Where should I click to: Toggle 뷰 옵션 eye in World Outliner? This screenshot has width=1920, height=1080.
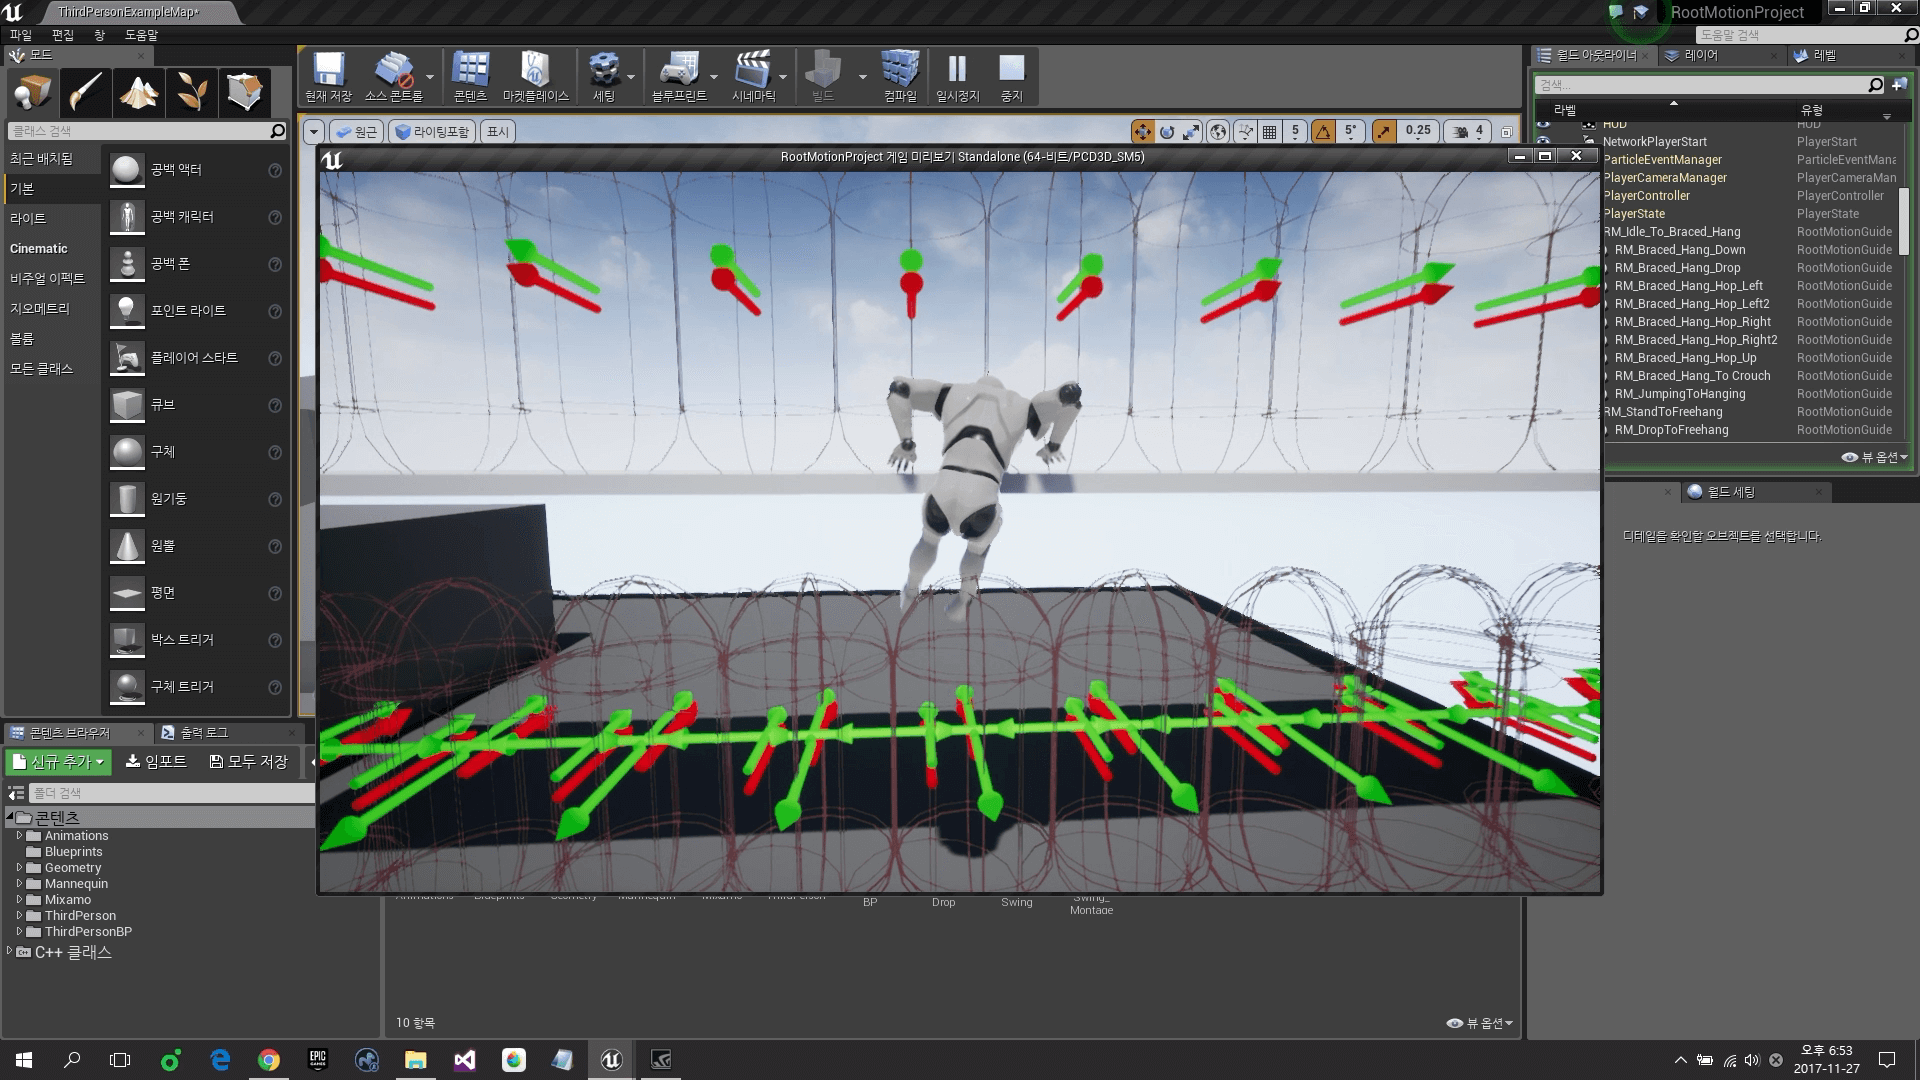coord(1874,457)
